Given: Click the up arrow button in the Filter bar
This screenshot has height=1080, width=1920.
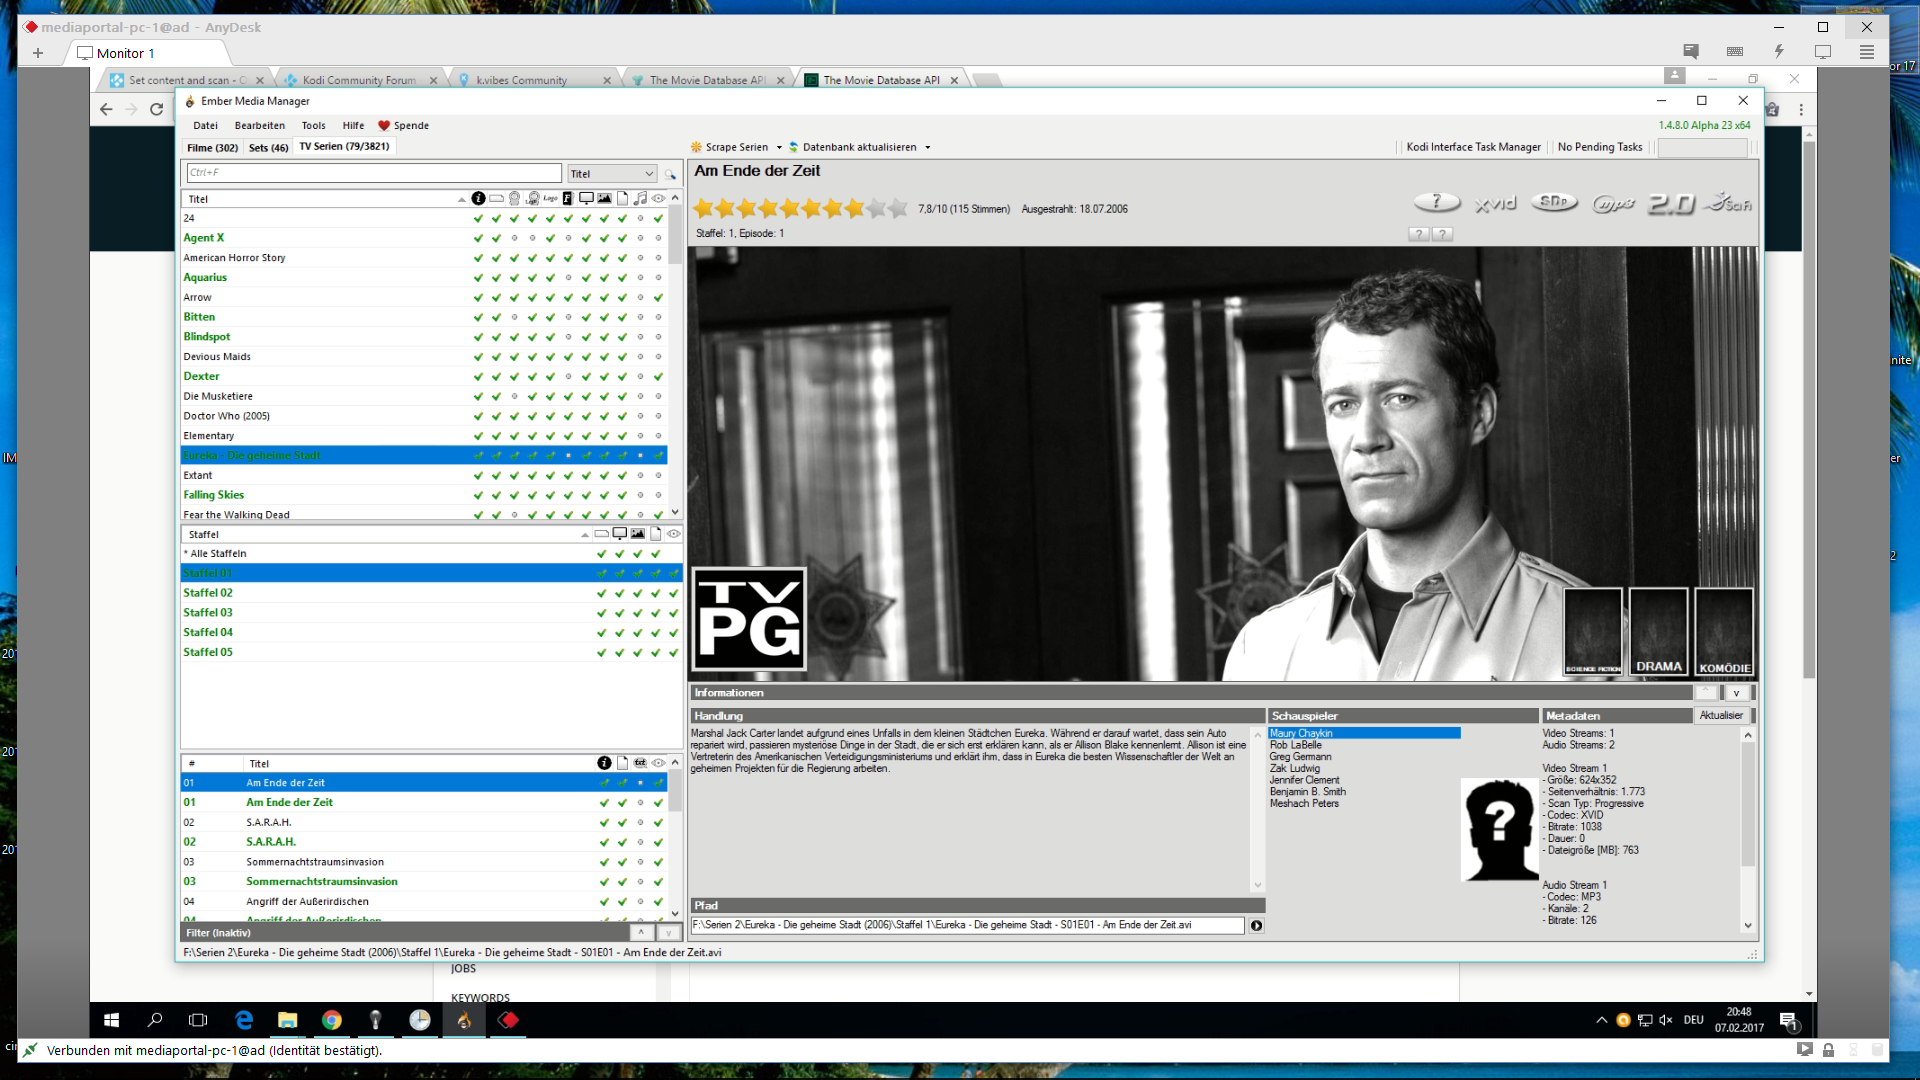Looking at the screenshot, I should [x=642, y=932].
